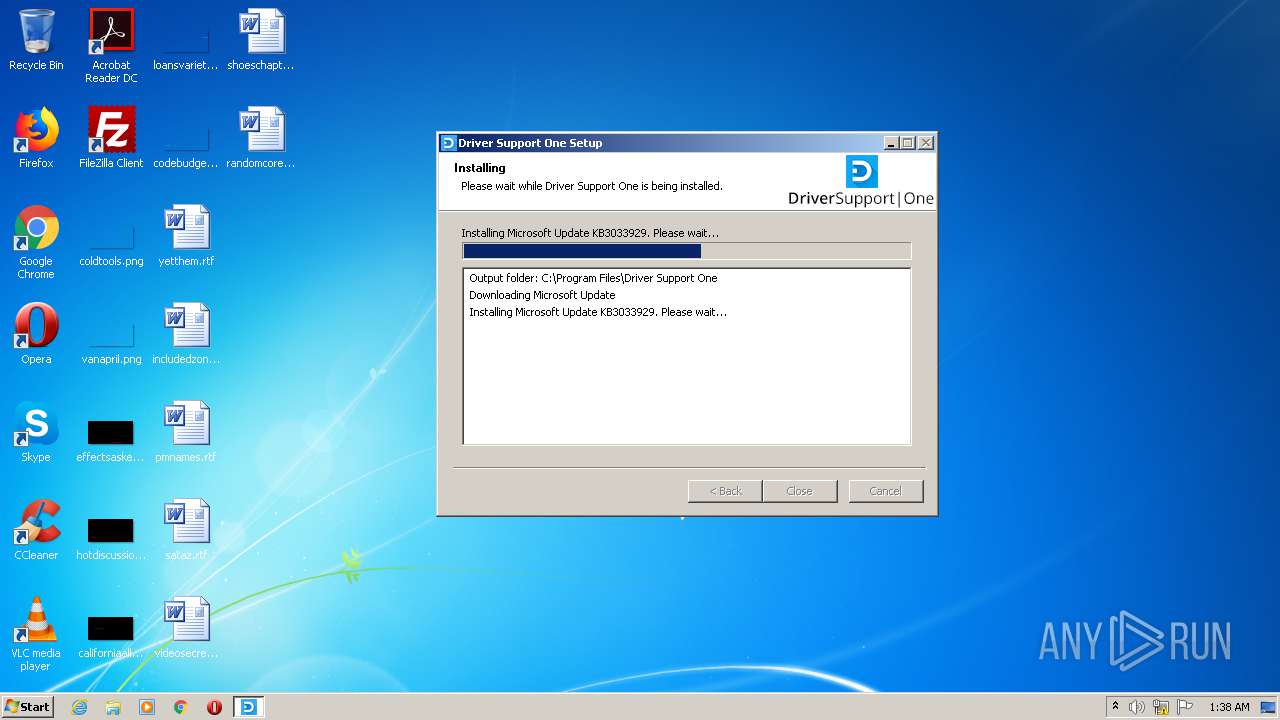Click the installation progress bar

[x=687, y=251]
